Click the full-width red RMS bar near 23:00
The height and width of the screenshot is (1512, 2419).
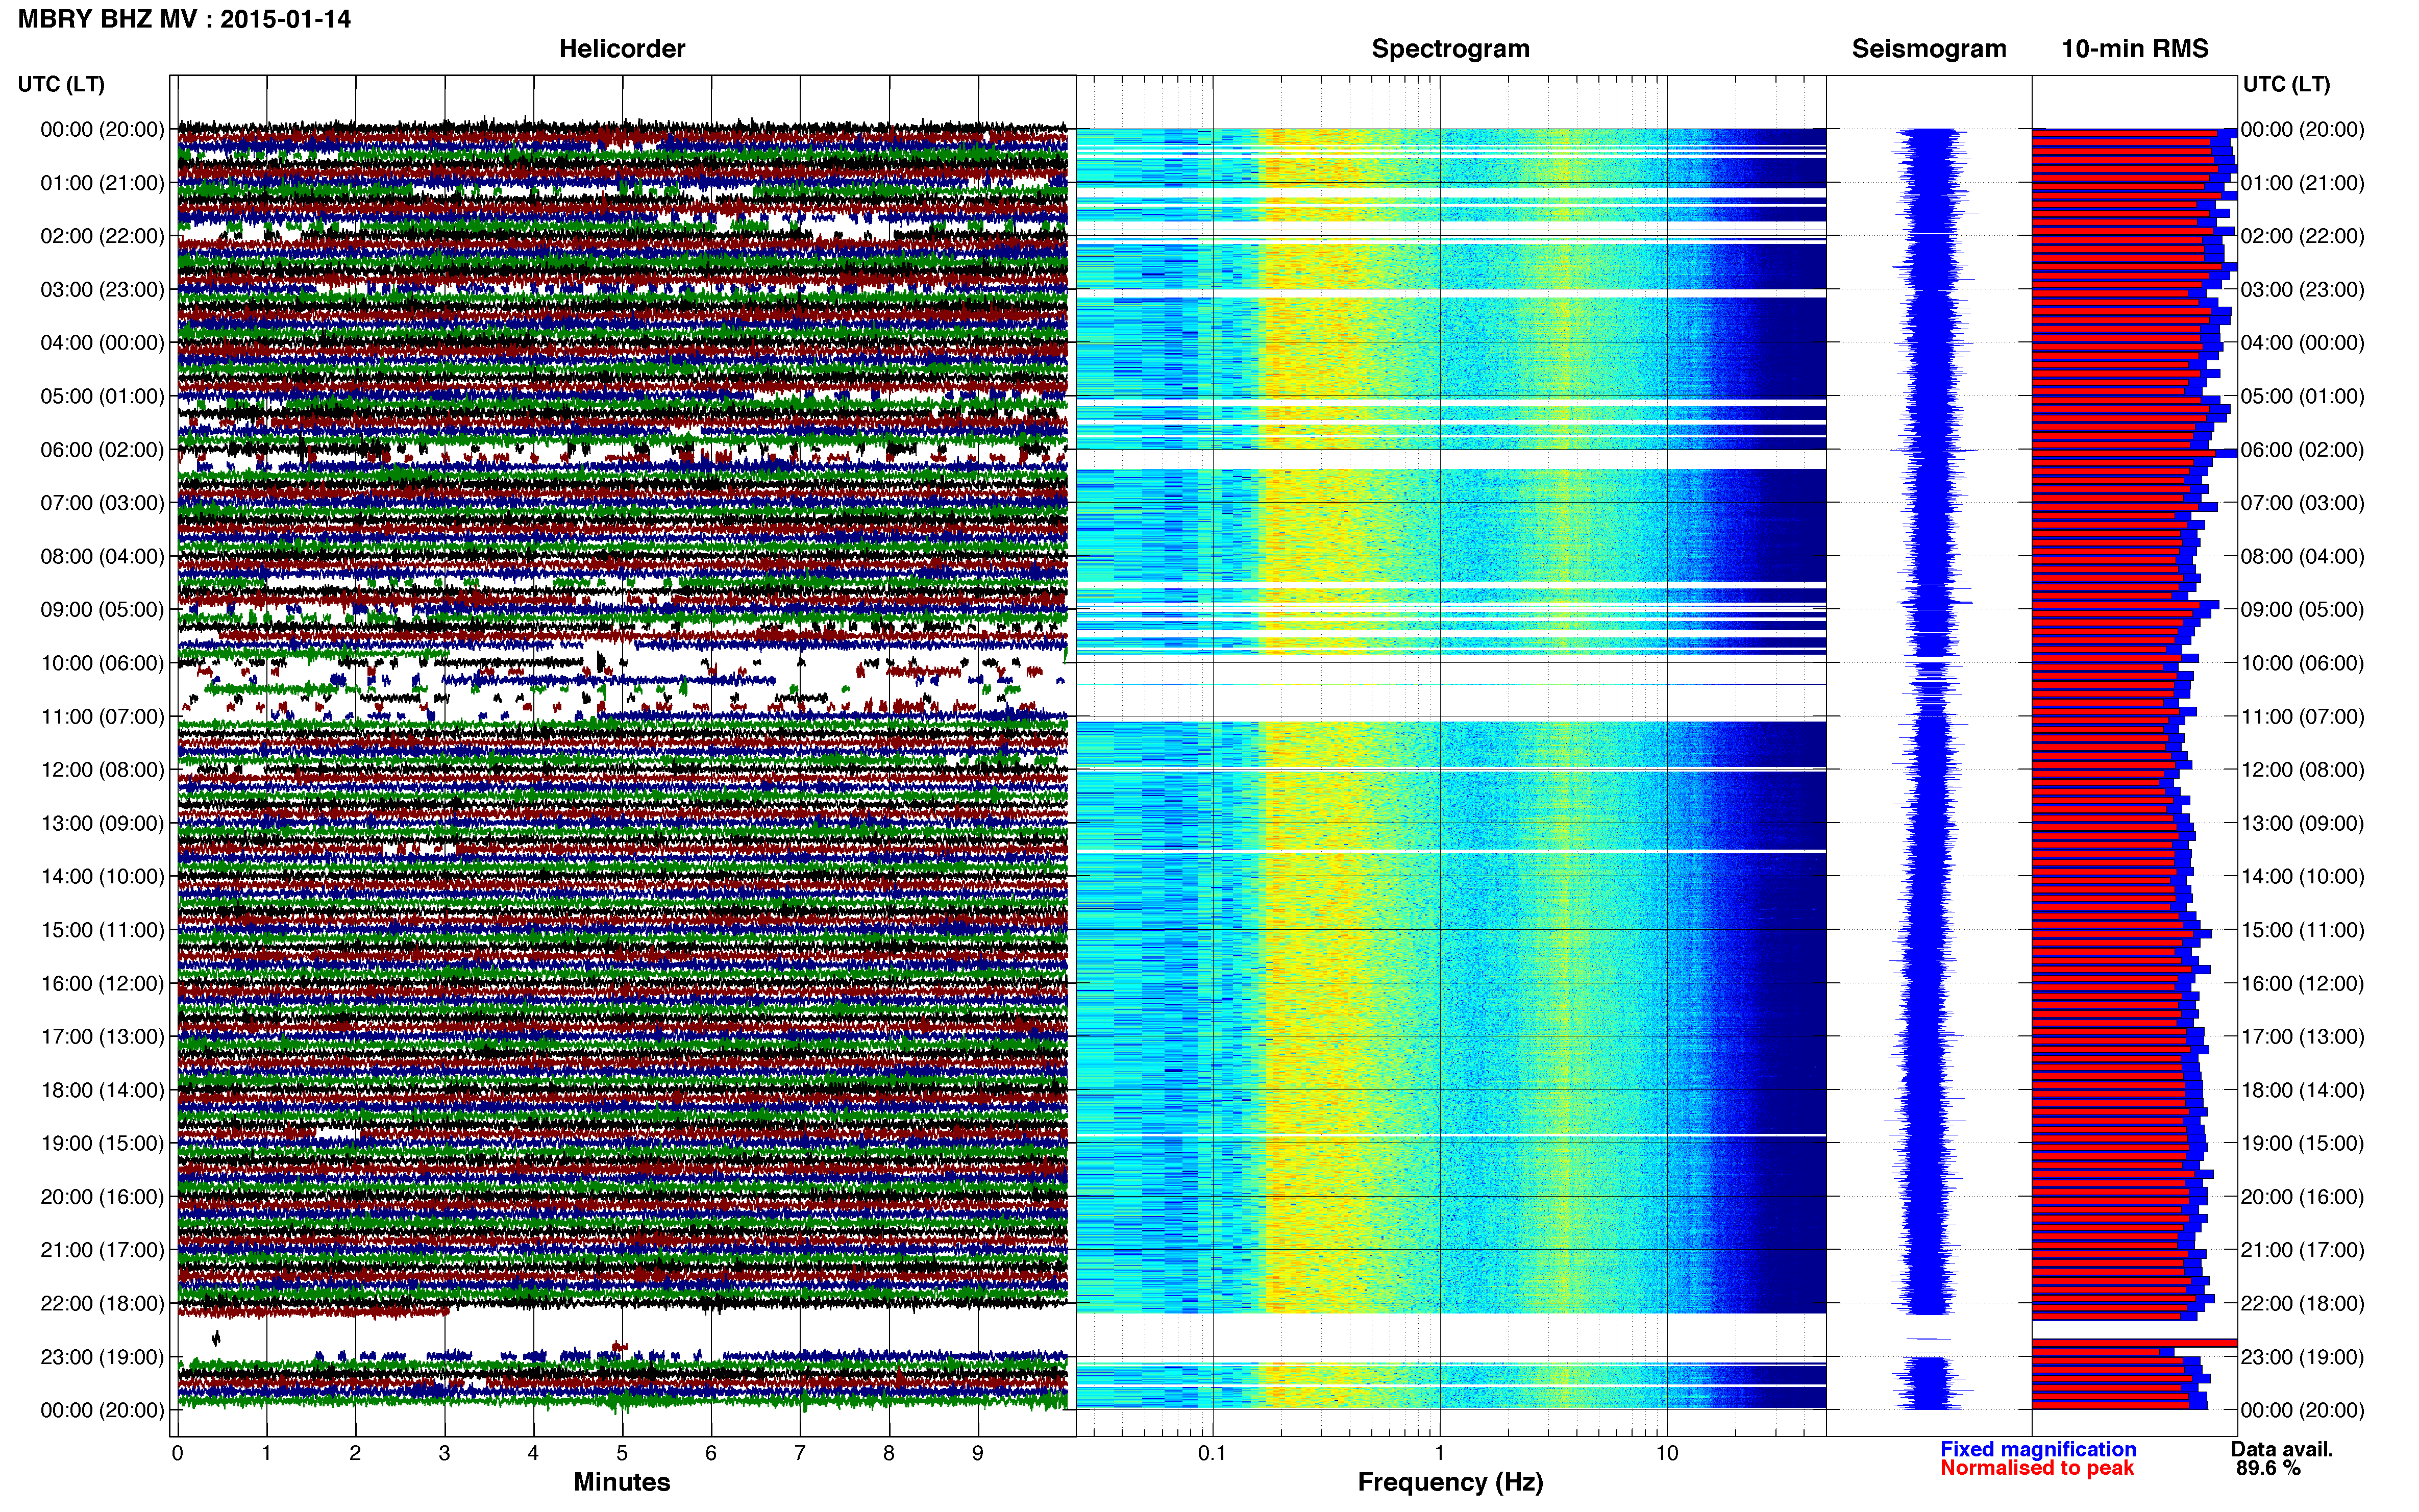tap(2134, 1343)
